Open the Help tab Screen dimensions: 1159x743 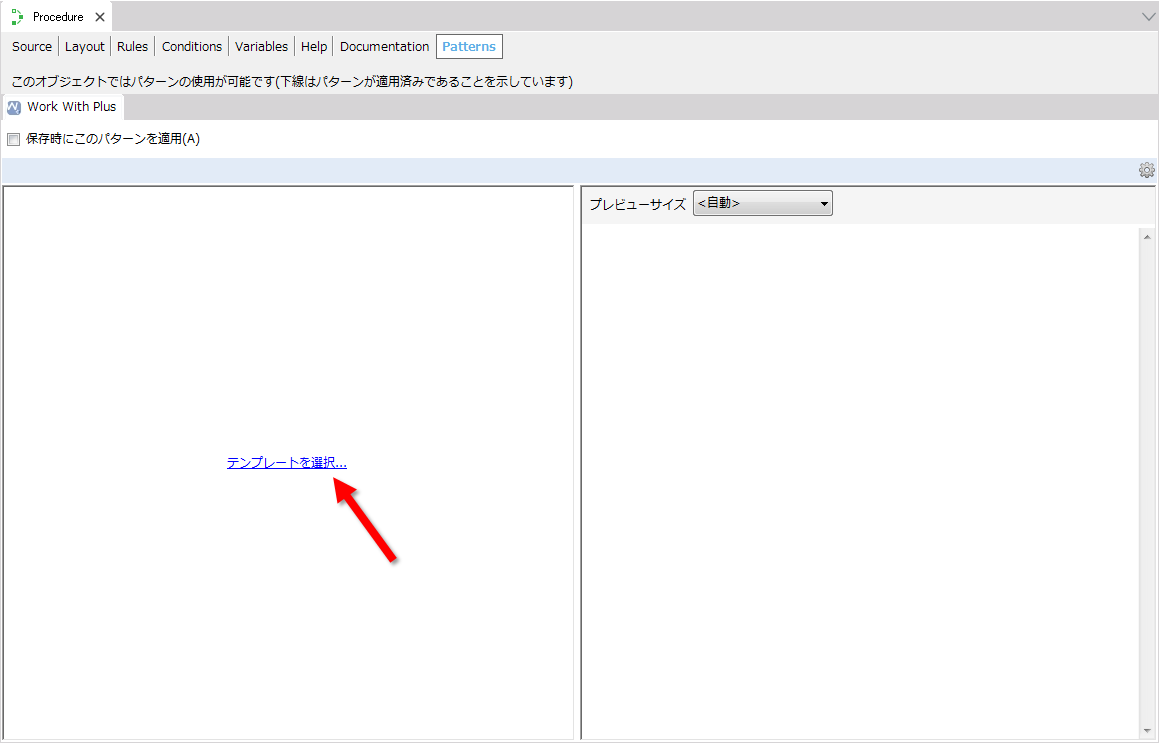pyautogui.click(x=314, y=47)
